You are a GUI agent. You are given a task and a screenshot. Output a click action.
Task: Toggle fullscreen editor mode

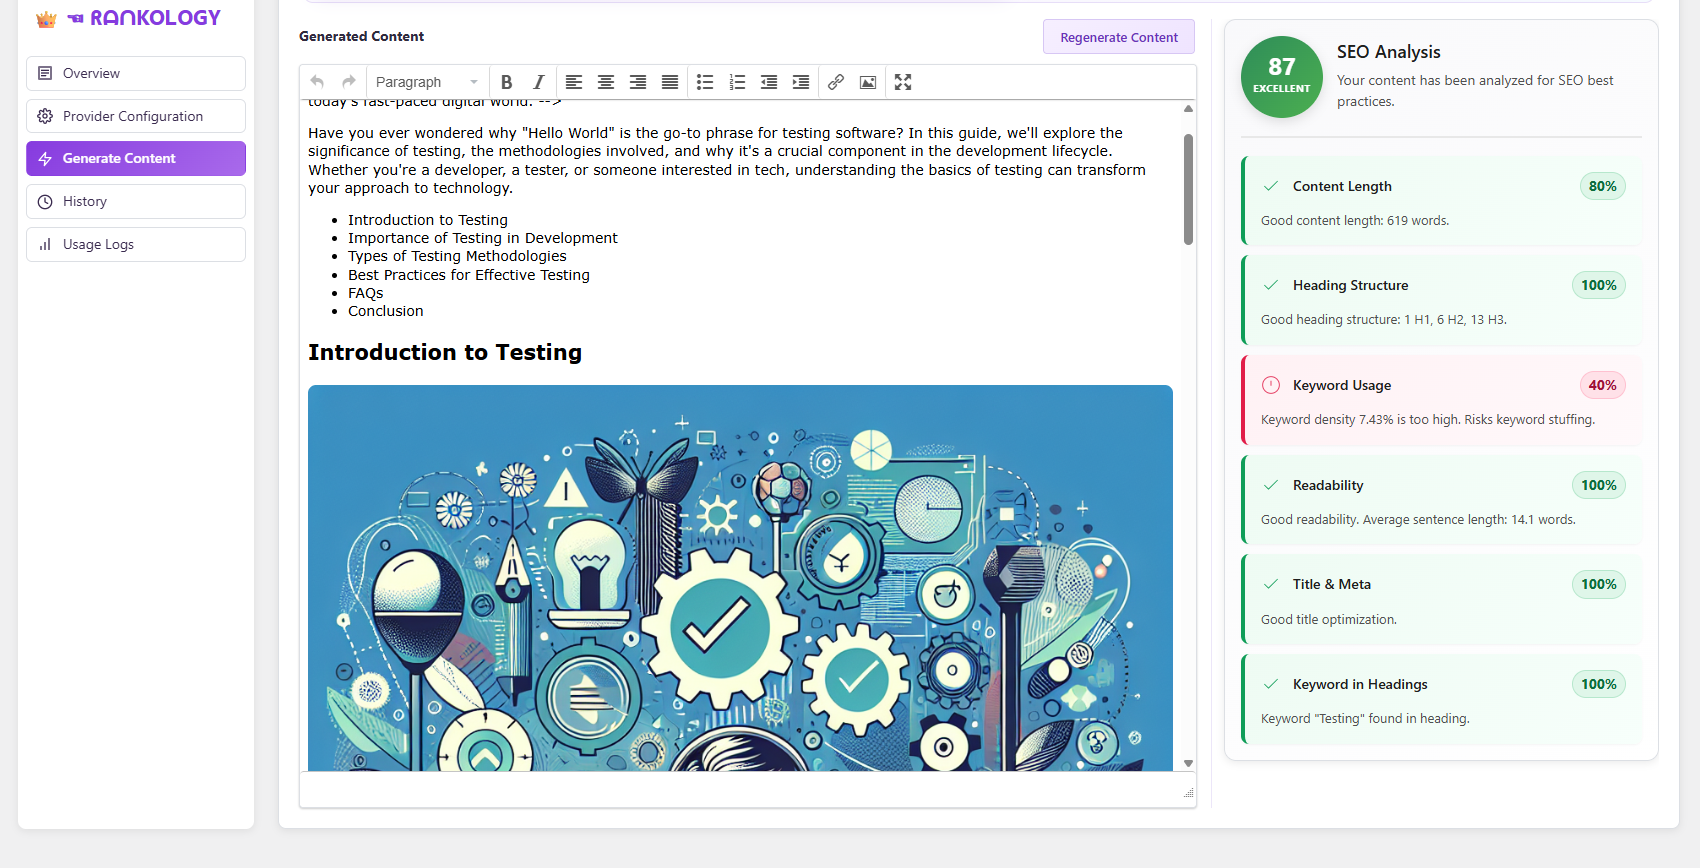click(x=903, y=82)
